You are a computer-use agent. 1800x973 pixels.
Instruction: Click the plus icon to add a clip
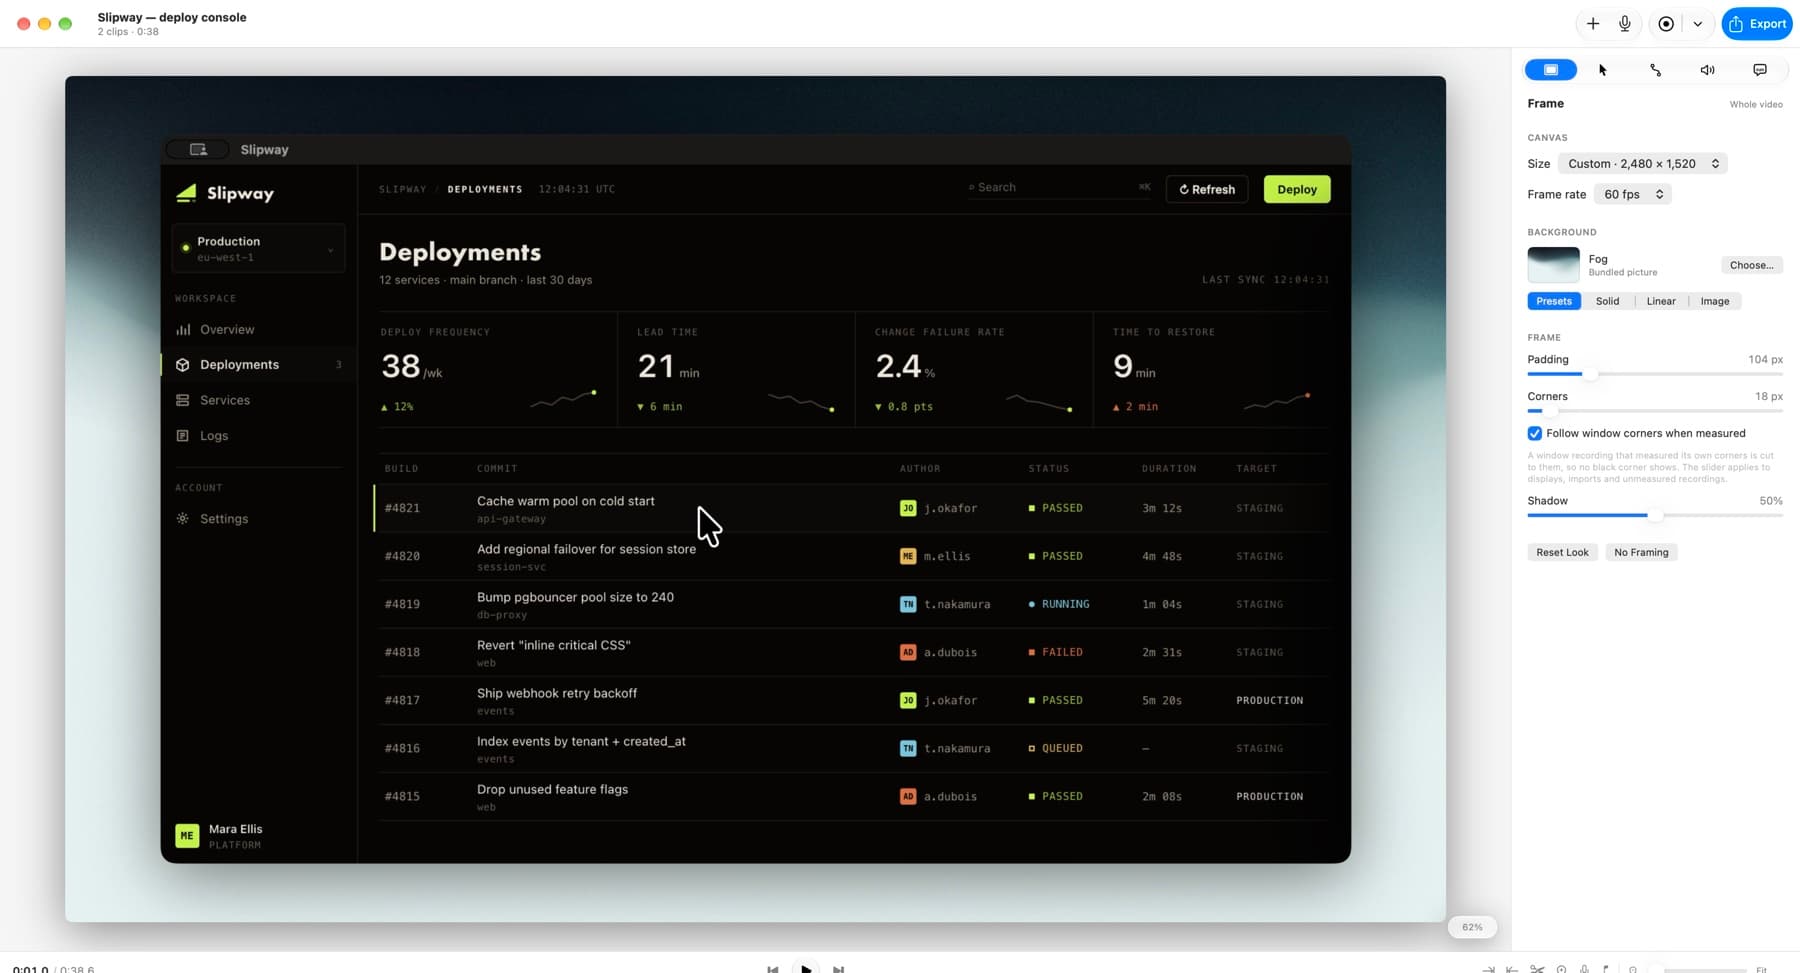[1593, 24]
